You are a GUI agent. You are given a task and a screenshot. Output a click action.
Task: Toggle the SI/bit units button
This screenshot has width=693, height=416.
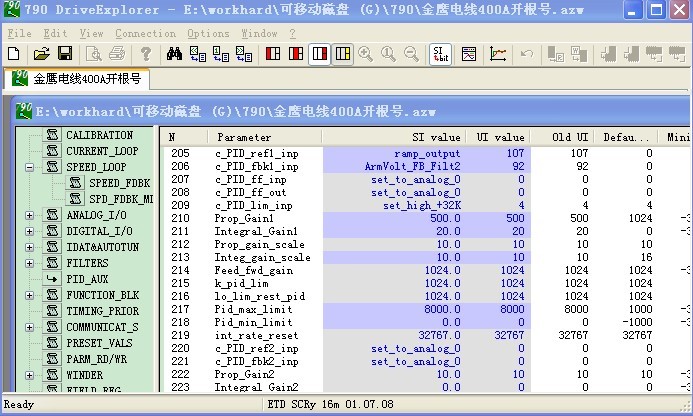pyautogui.click(x=440, y=54)
